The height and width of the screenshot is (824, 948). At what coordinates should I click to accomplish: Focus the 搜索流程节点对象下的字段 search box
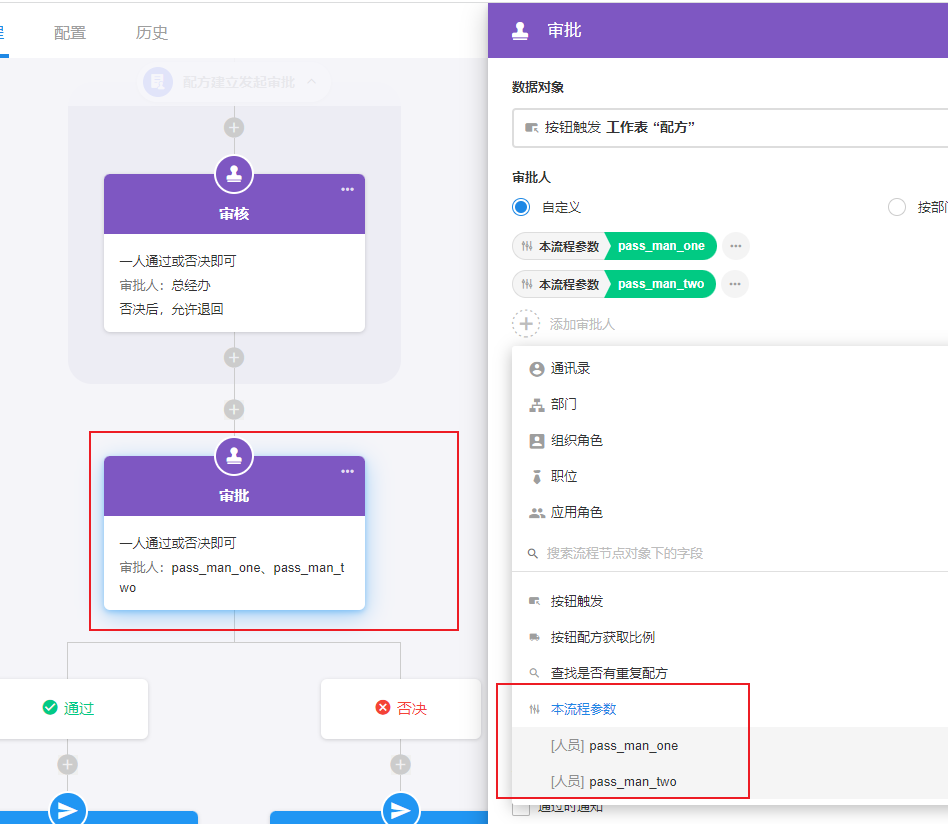pos(730,553)
